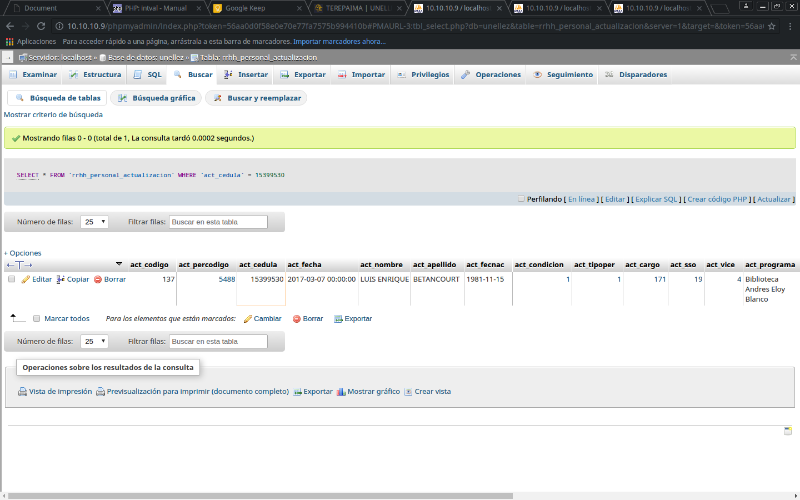Open the Privilegios tab
This screenshot has height=500, width=800.
coord(423,74)
